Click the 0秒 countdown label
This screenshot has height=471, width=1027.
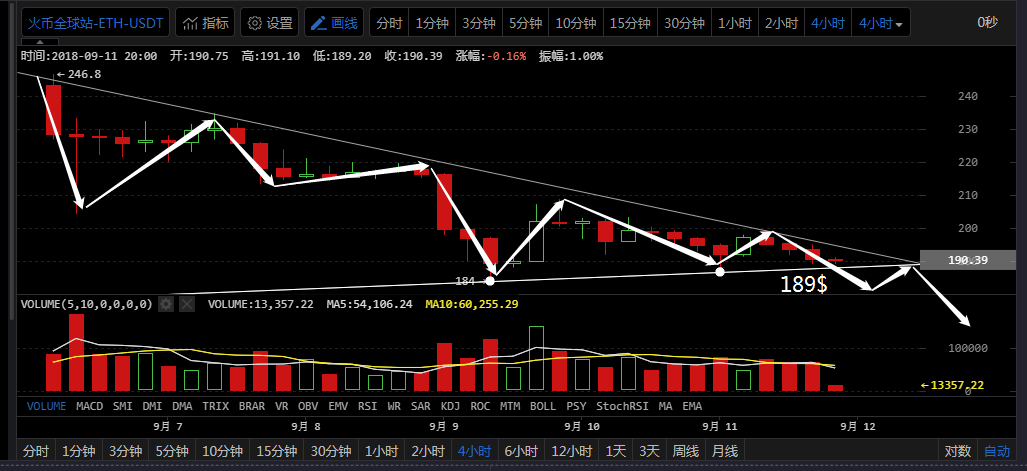(988, 22)
